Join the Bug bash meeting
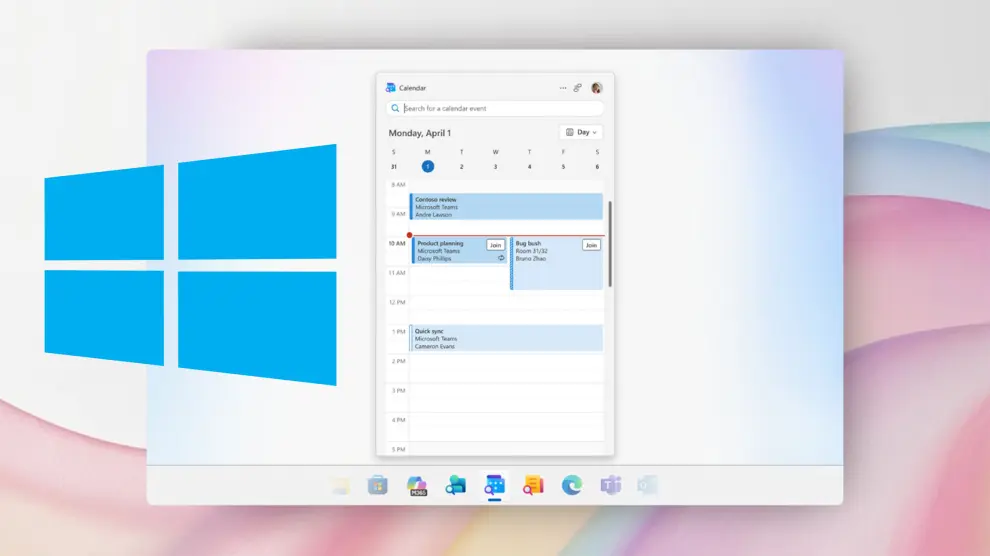990x556 pixels. coord(591,245)
